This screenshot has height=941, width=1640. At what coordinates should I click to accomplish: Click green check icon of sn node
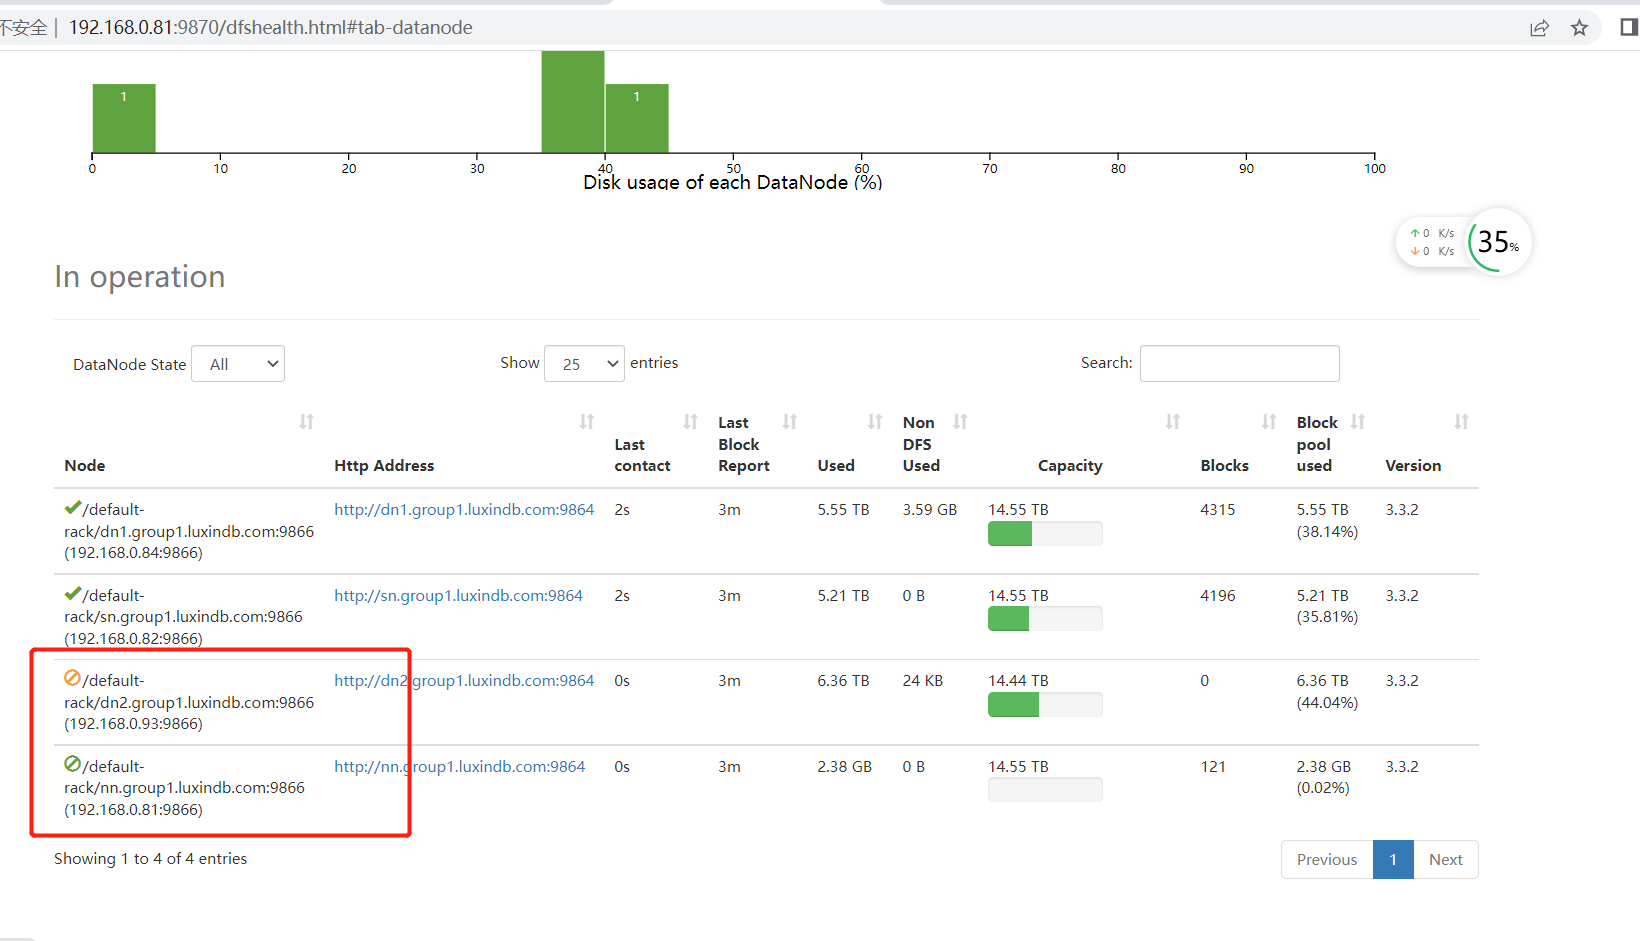click(x=72, y=594)
